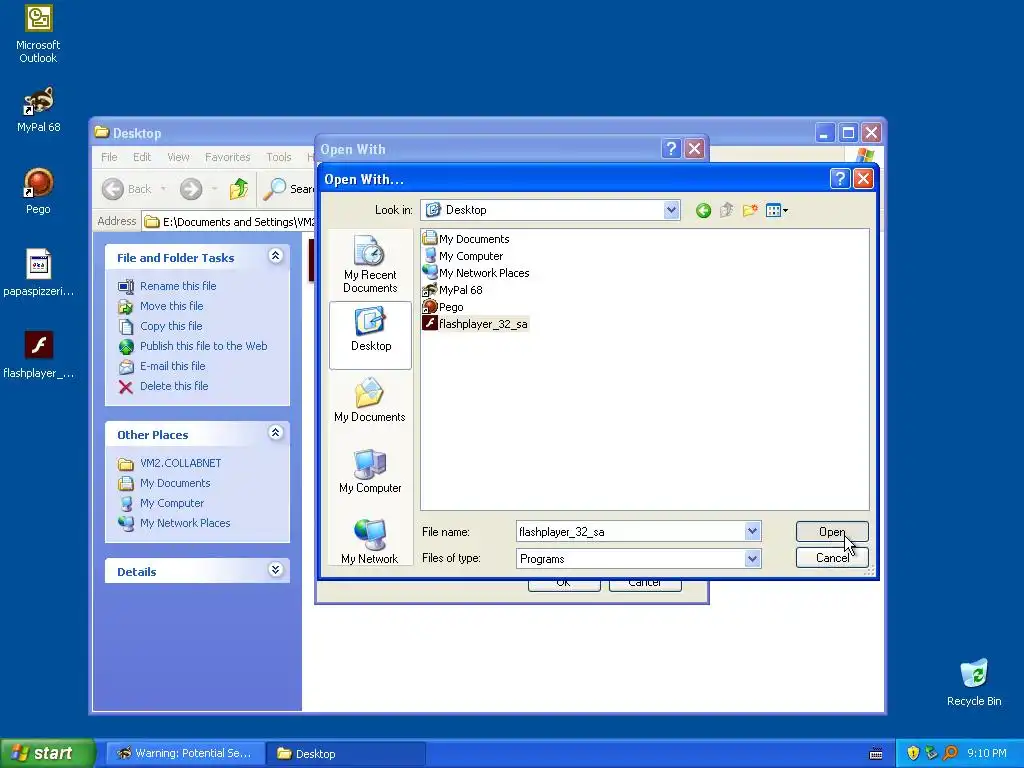Select Pego desktop shortcut icon
Screen dimensions: 1024x768
click(38, 191)
